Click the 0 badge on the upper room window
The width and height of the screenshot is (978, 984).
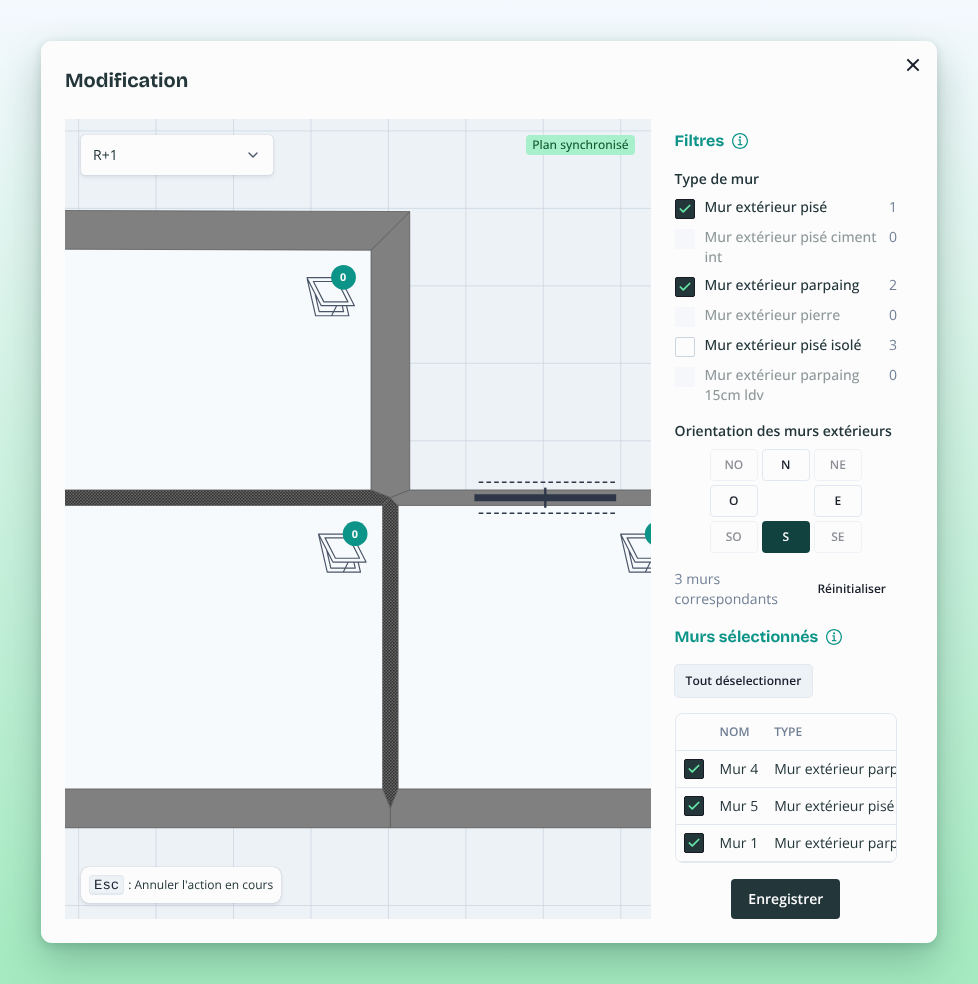click(x=343, y=277)
